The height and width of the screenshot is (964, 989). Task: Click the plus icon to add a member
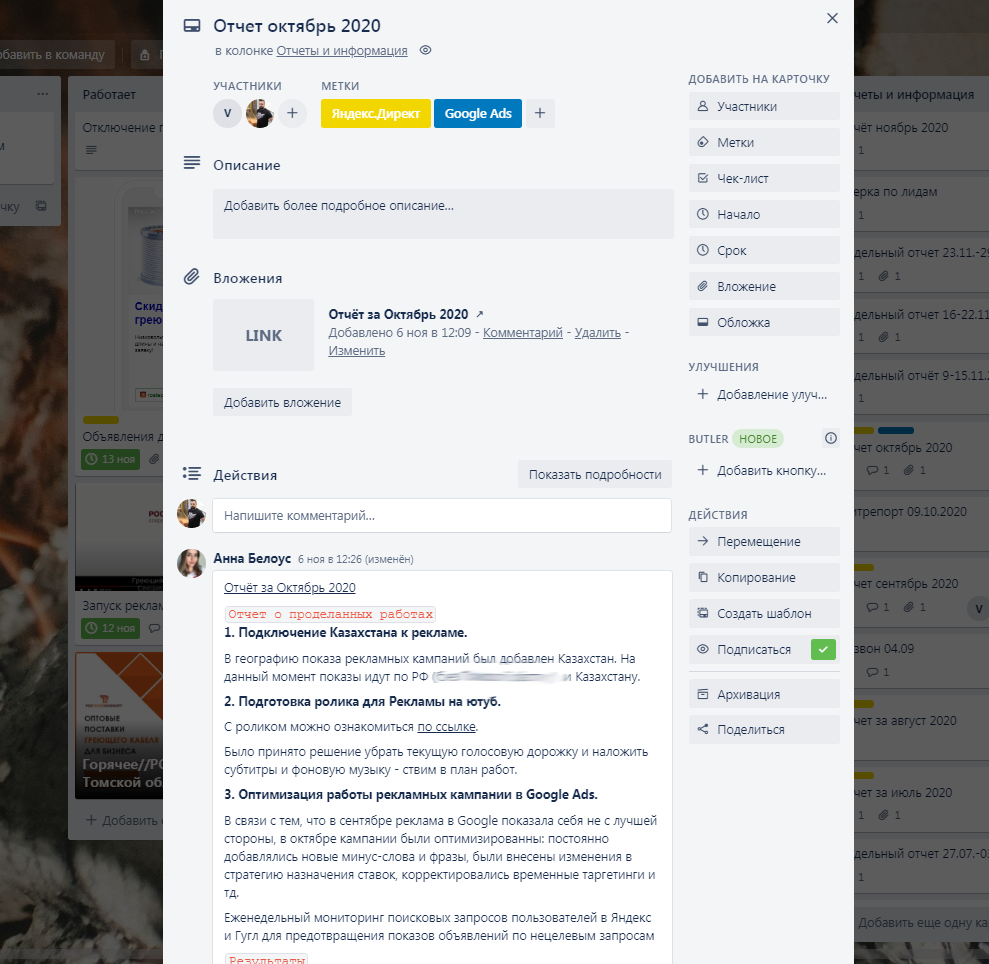point(292,114)
